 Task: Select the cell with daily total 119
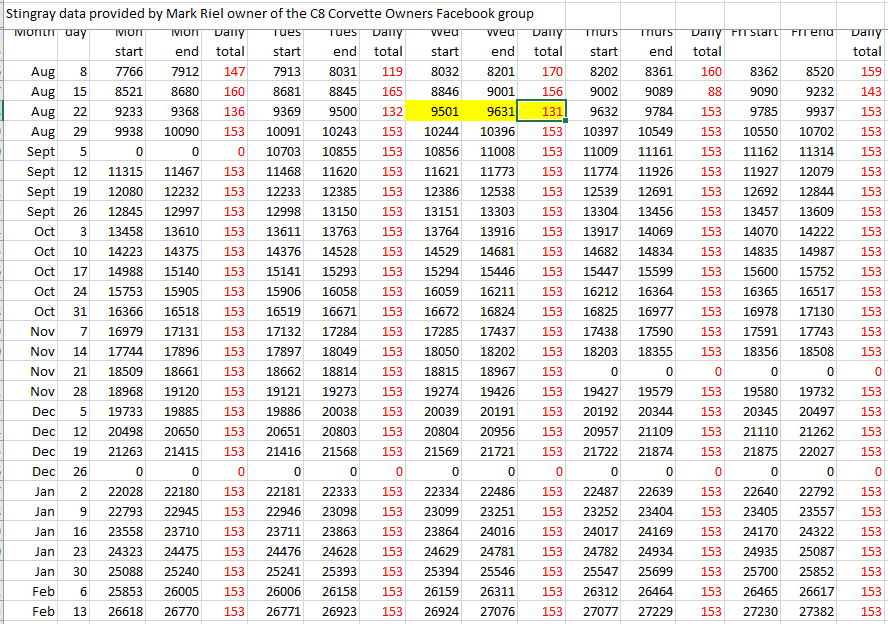392,72
